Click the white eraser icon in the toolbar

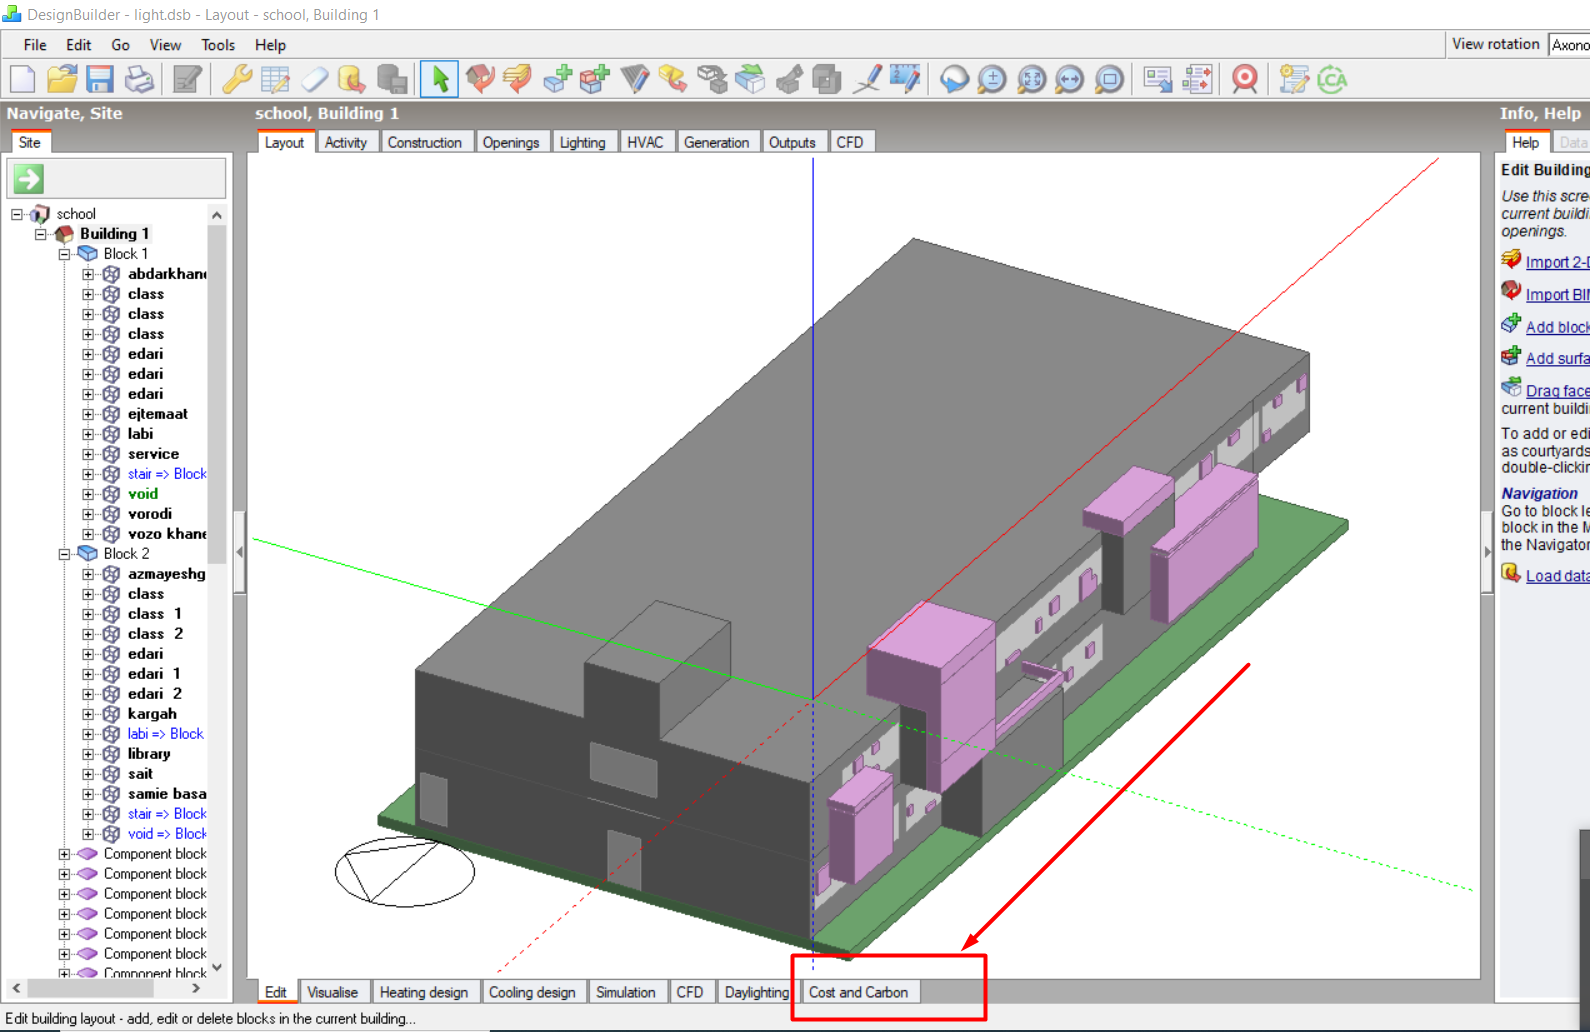pos(314,79)
